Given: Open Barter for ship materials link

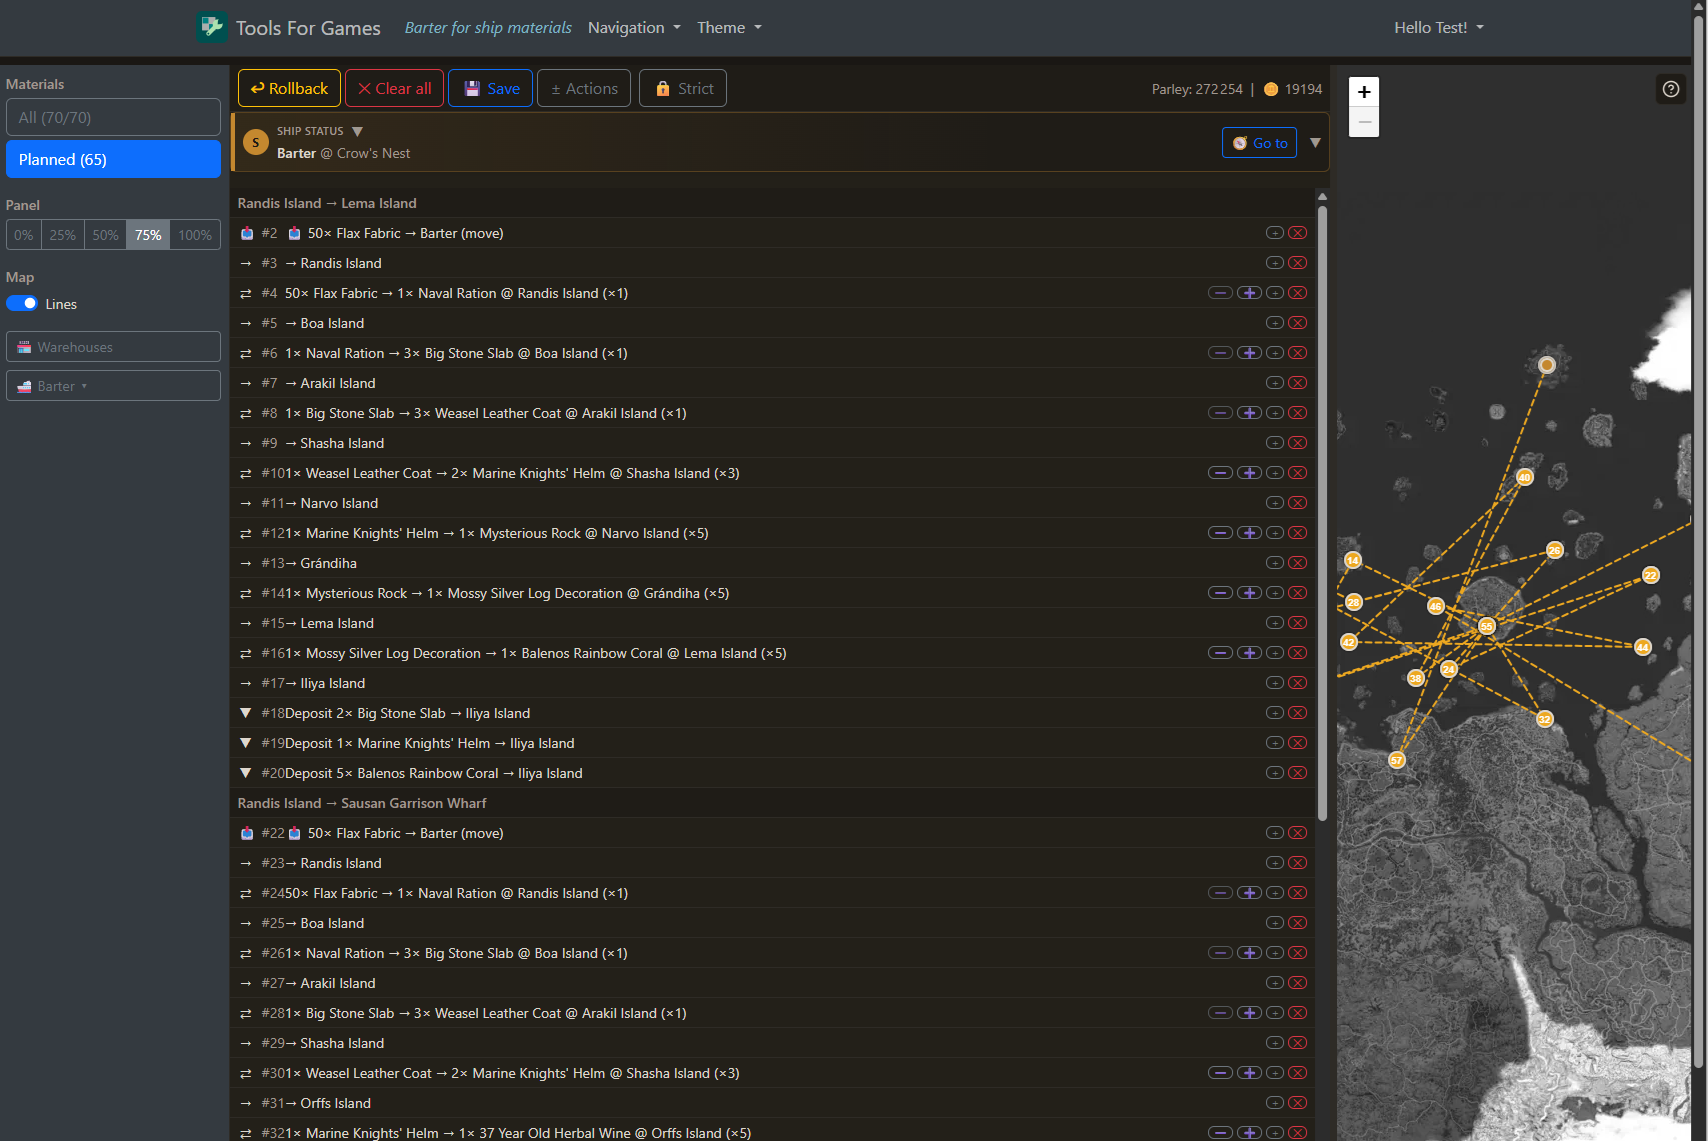Looking at the screenshot, I should (x=488, y=28).
